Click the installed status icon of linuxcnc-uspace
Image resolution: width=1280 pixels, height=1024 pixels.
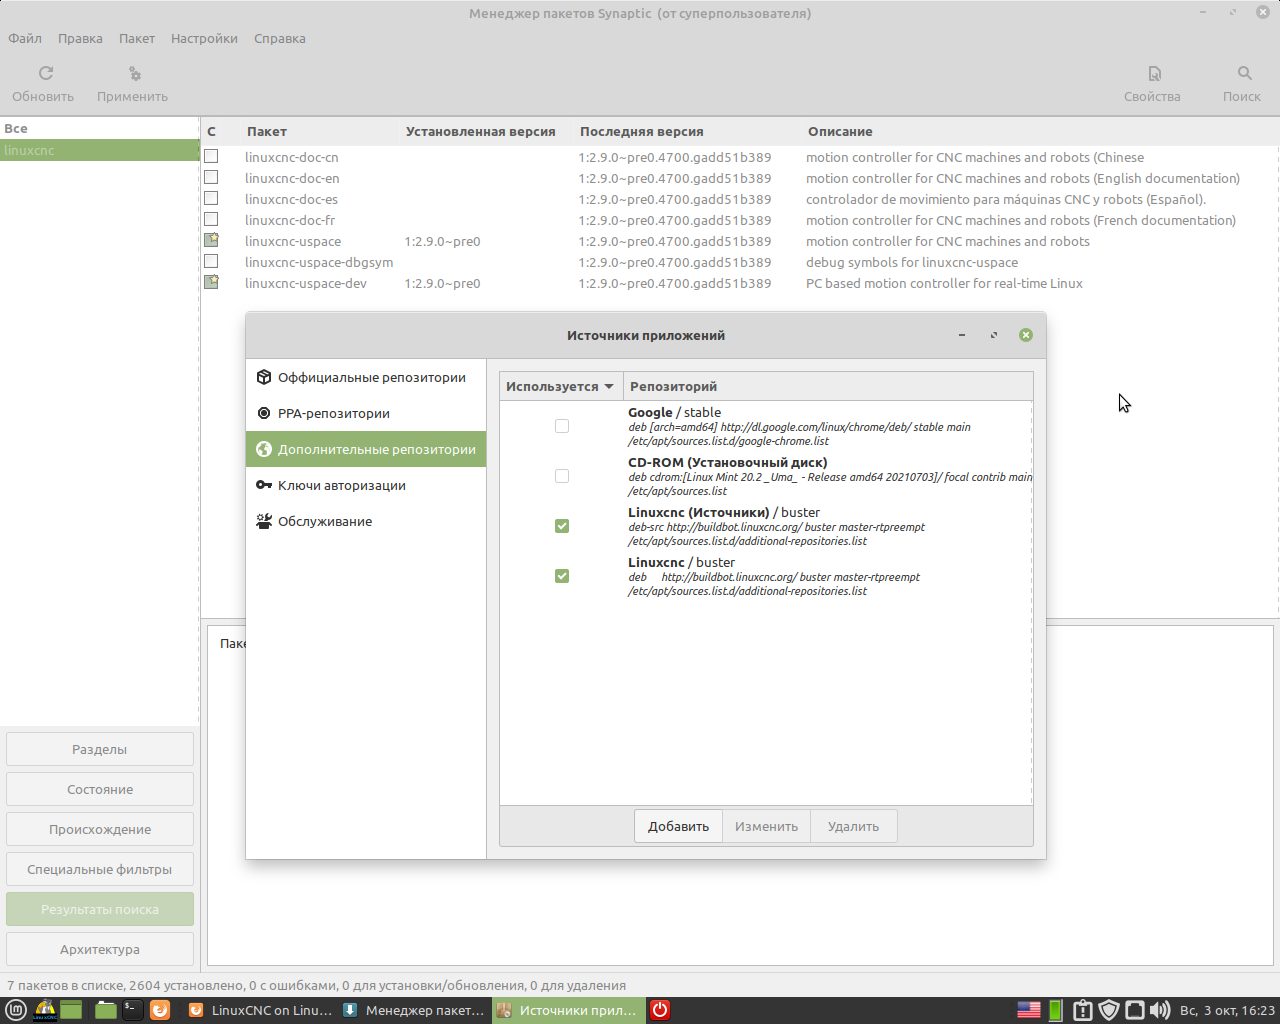tap(211, 240)
